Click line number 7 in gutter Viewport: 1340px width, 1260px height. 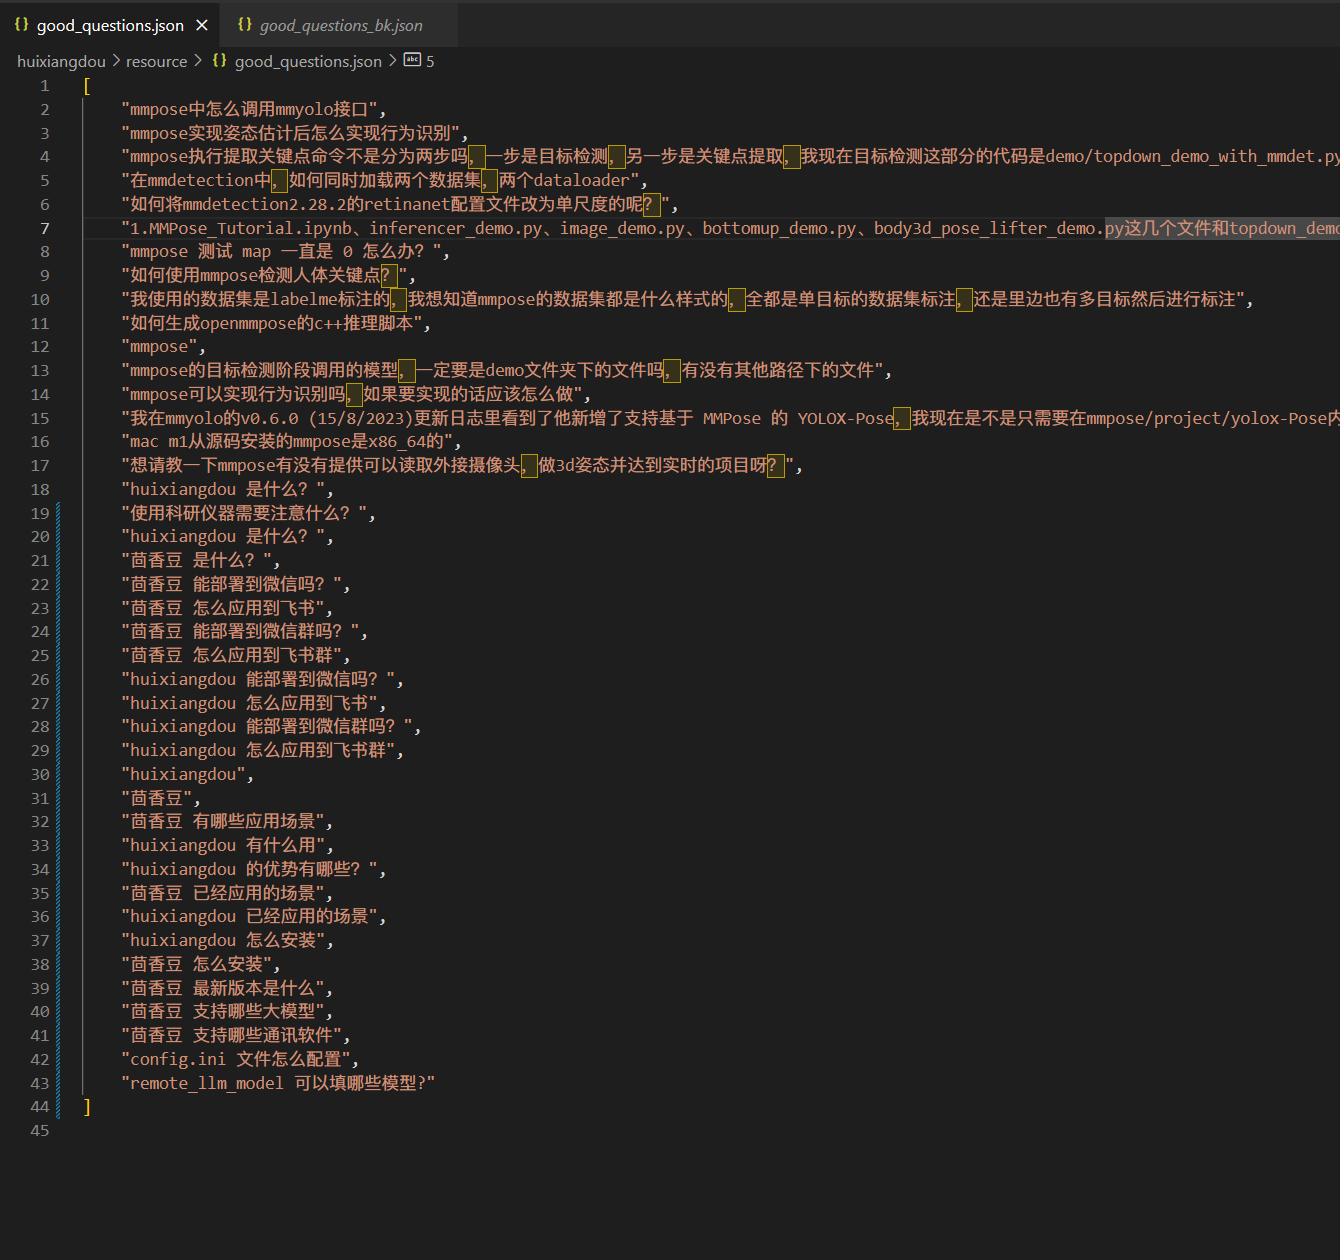point(45,228)
